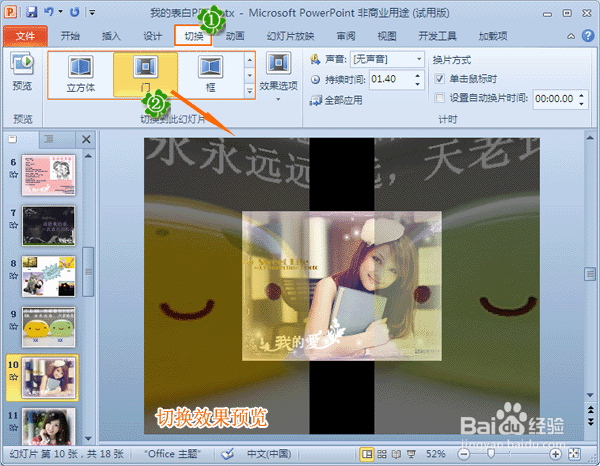The image size is (600, 466).
Task: Click the zoom in plus button
Action: pos(555,454)
